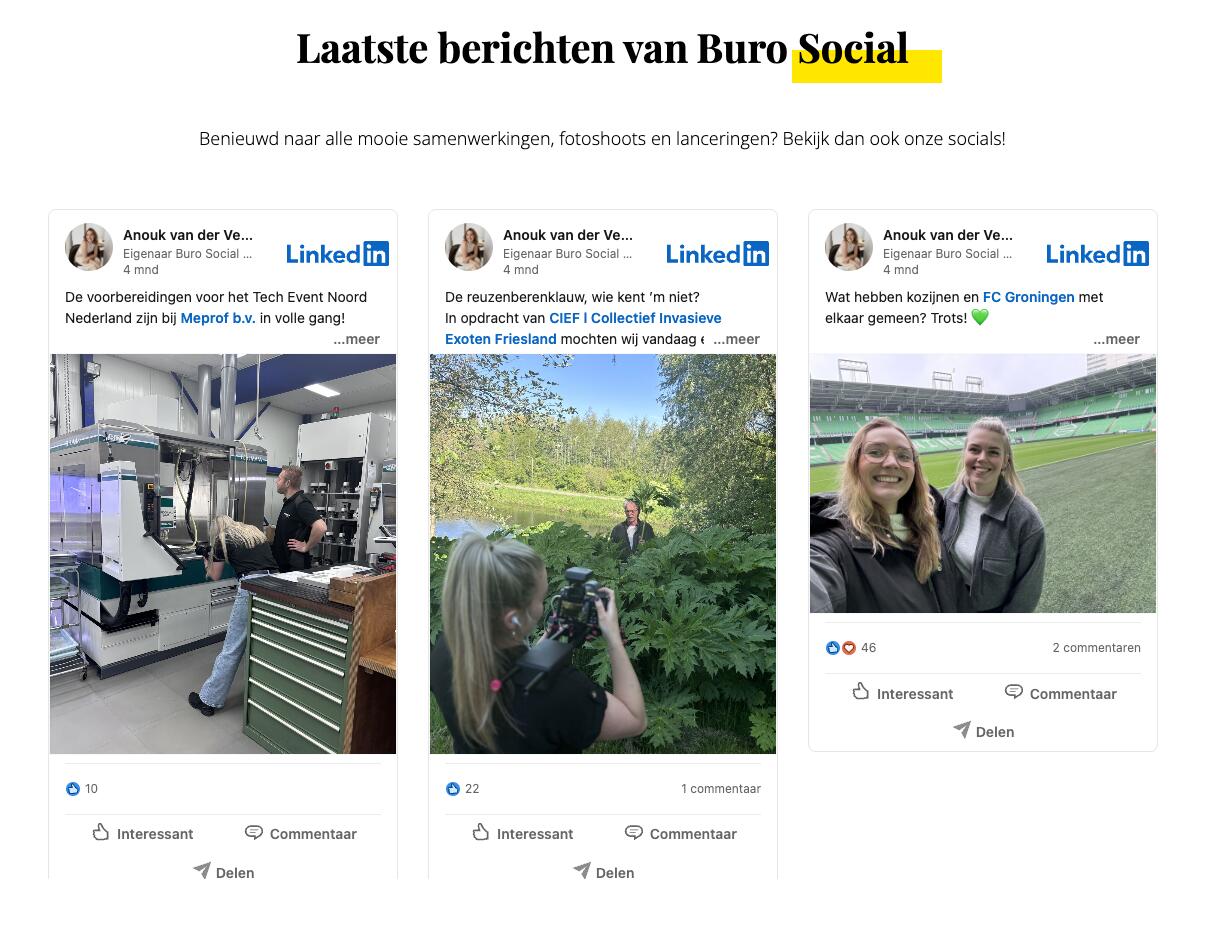Click Commentaar on the FC Groningen post
Image resolution: width=1212 pixels, height=929 pixels.
tap(1060, 693)
